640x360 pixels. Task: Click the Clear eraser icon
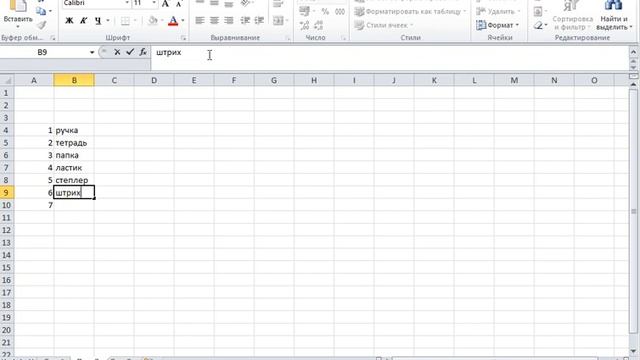click(x=538, y=25)
